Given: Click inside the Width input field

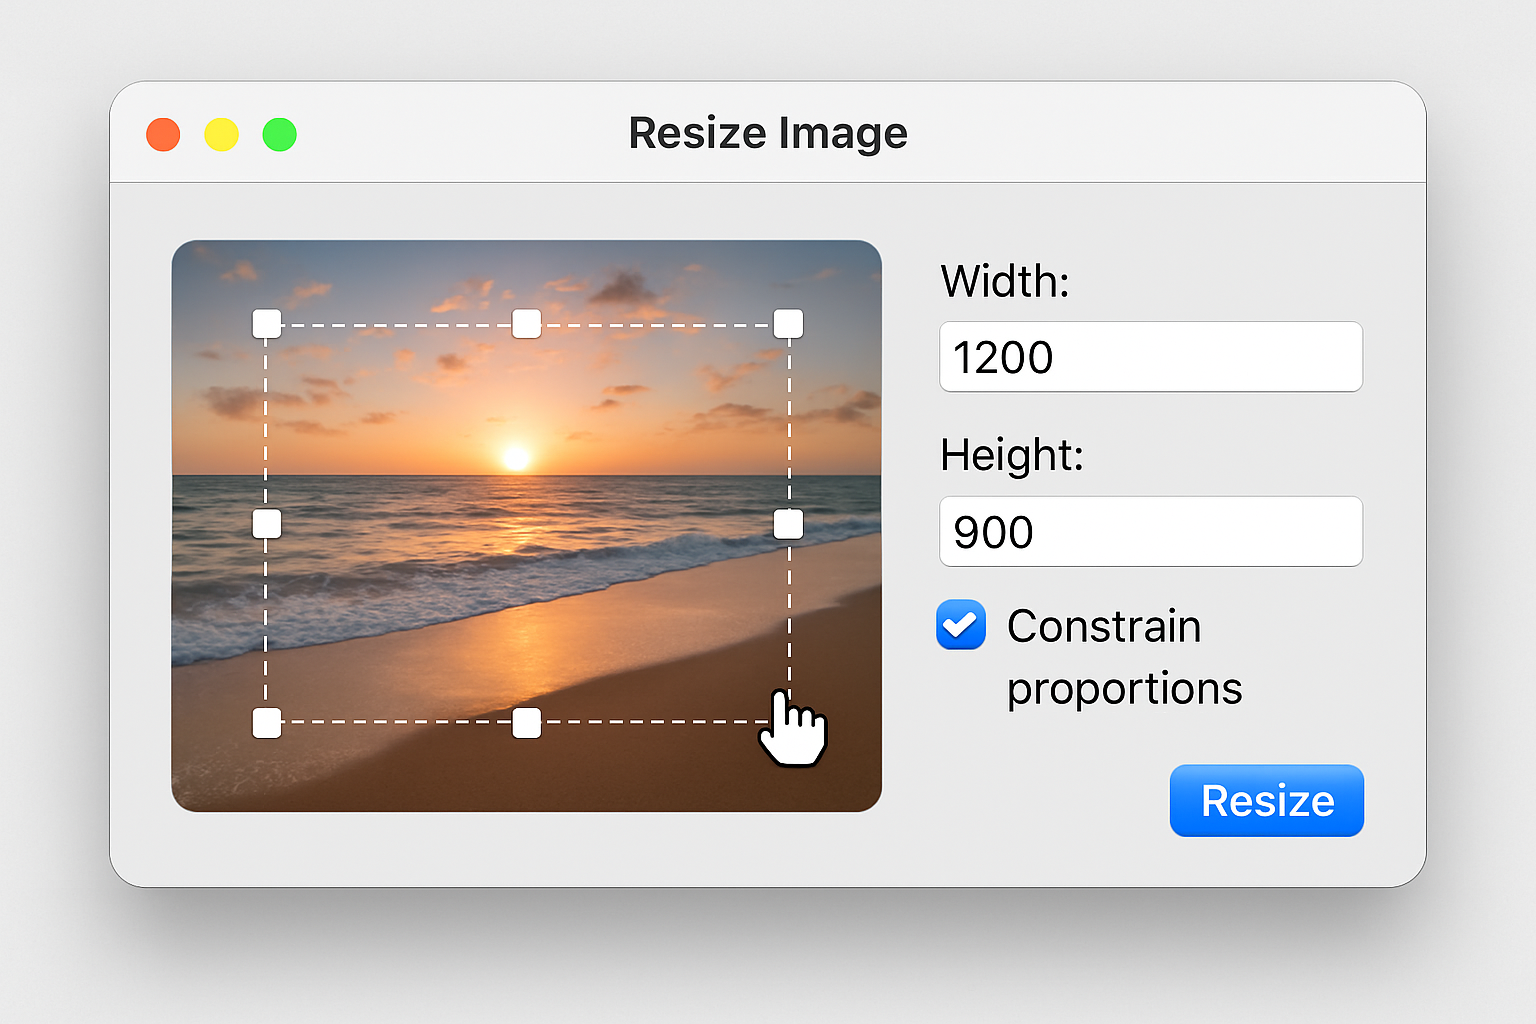Looking at the screenshot, I should pyautogui.click(x=1150, y=357).
